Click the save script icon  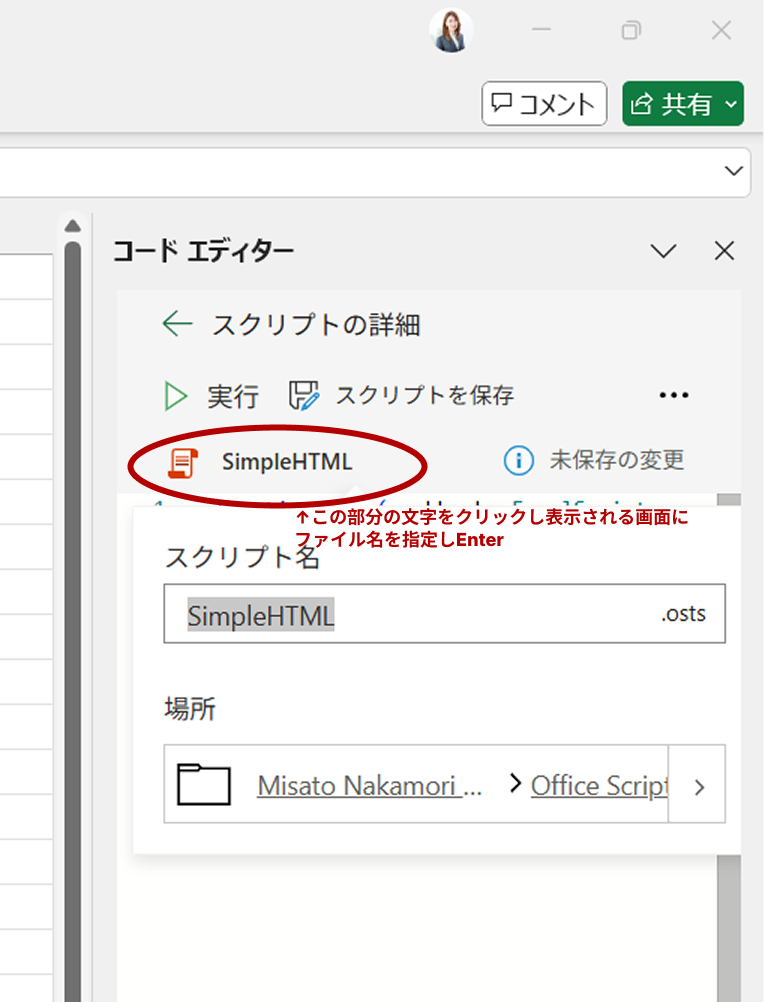click(x=304, y=396)
